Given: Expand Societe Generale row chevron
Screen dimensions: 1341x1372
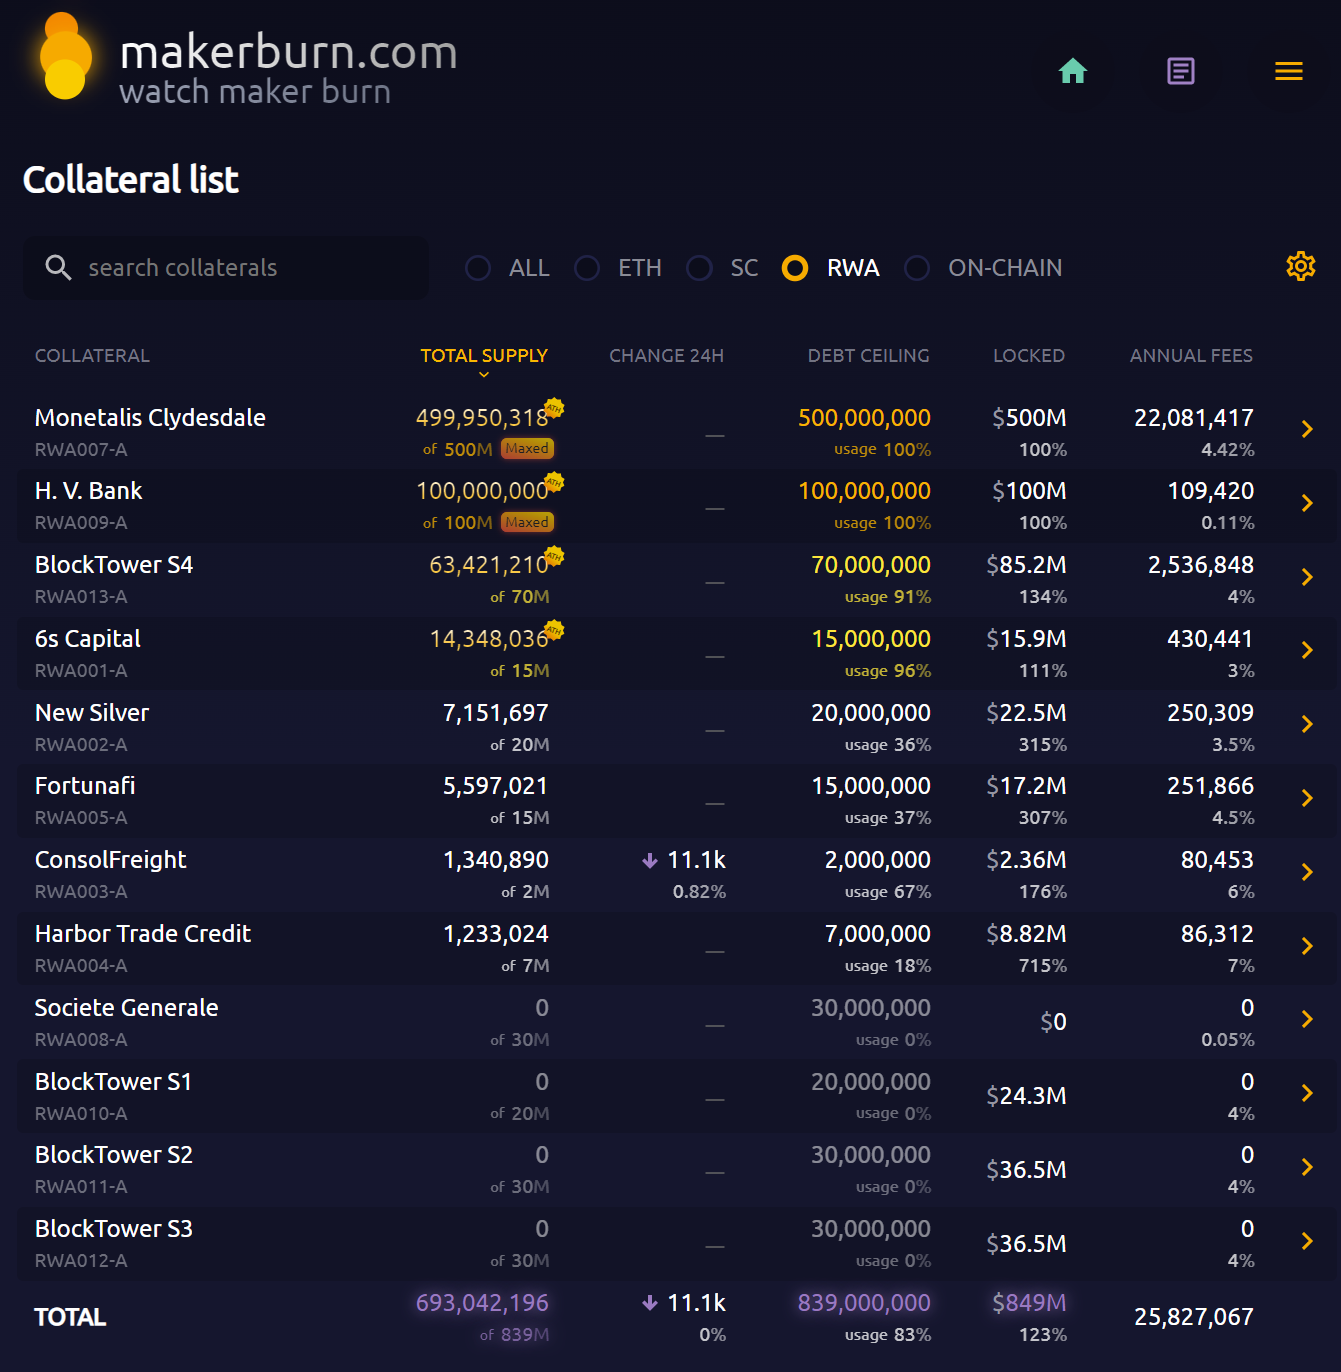Looking at the screenshot, I should tap(1307, 1019).
